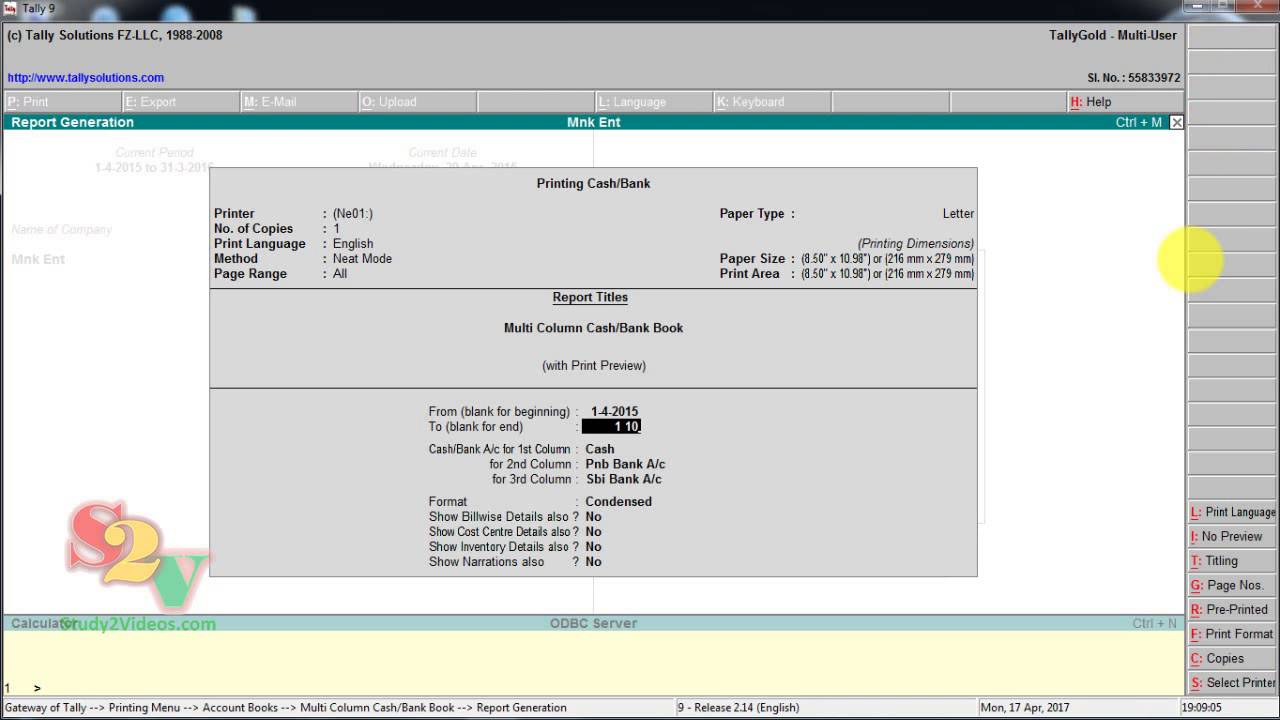The image size is (1280, 720).
Task: Click the Gateway of Tally breadcrumb path
Action: [286, 707]
